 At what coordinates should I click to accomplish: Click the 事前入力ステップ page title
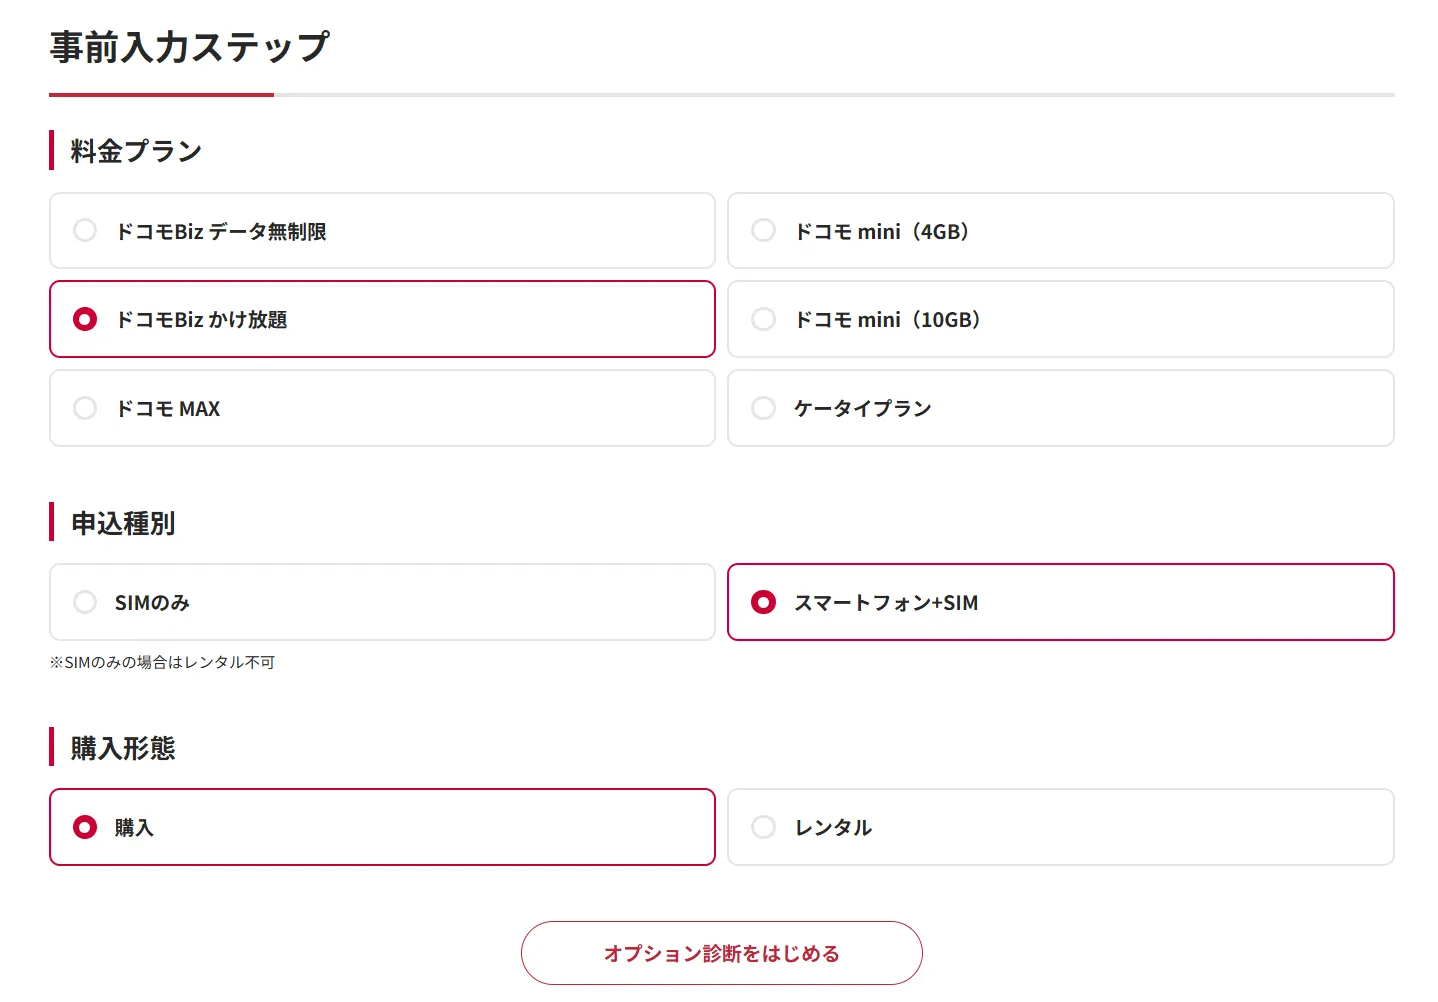pos(189,47)
